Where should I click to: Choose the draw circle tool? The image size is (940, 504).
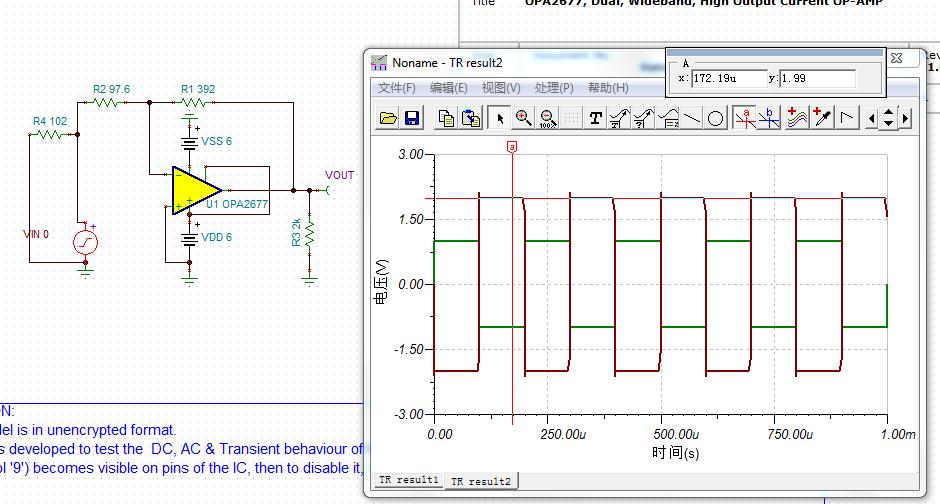[715, 118]
